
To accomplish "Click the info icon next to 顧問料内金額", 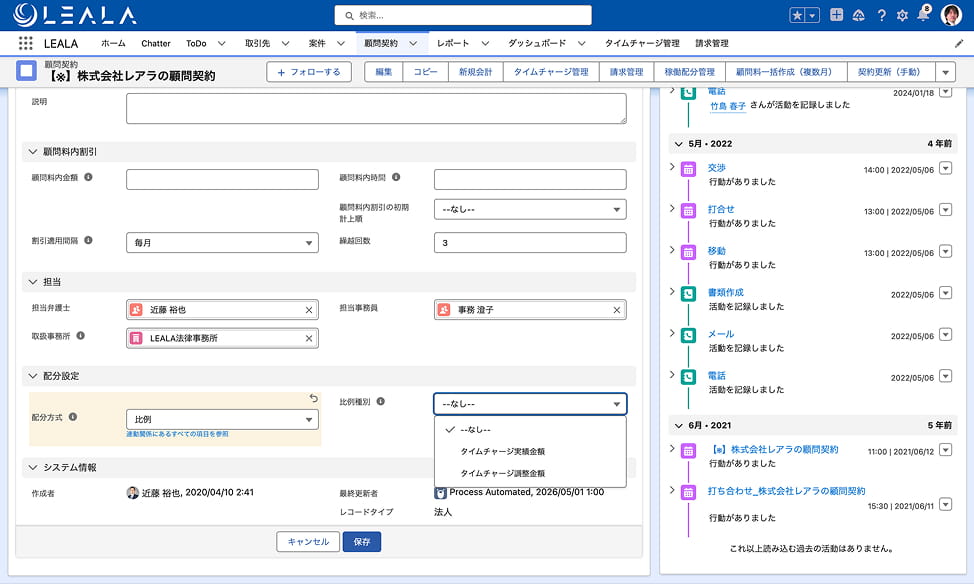I will tap(88, 177).
